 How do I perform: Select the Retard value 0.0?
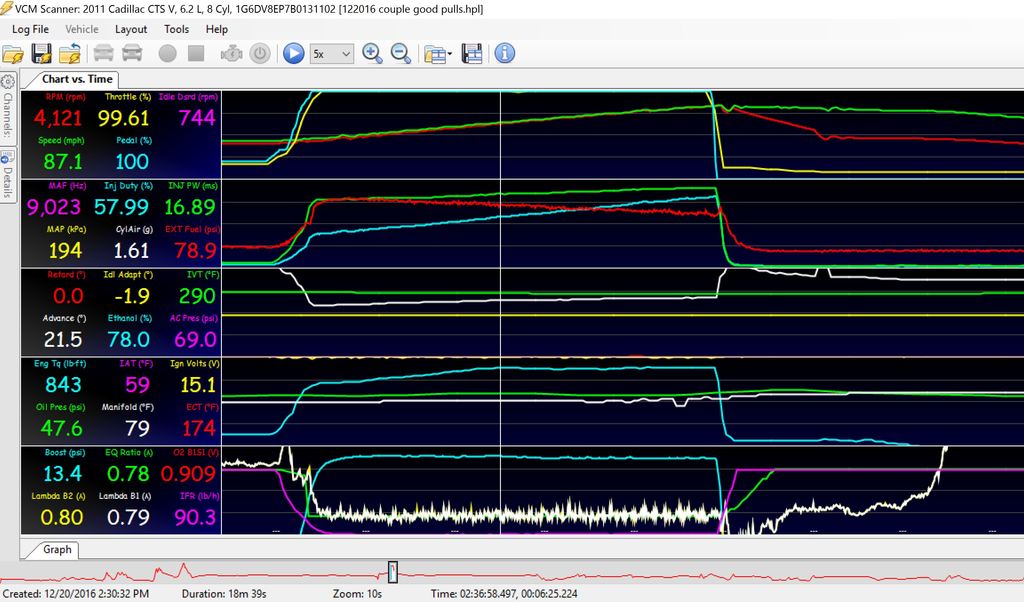(x=68, y=296)
